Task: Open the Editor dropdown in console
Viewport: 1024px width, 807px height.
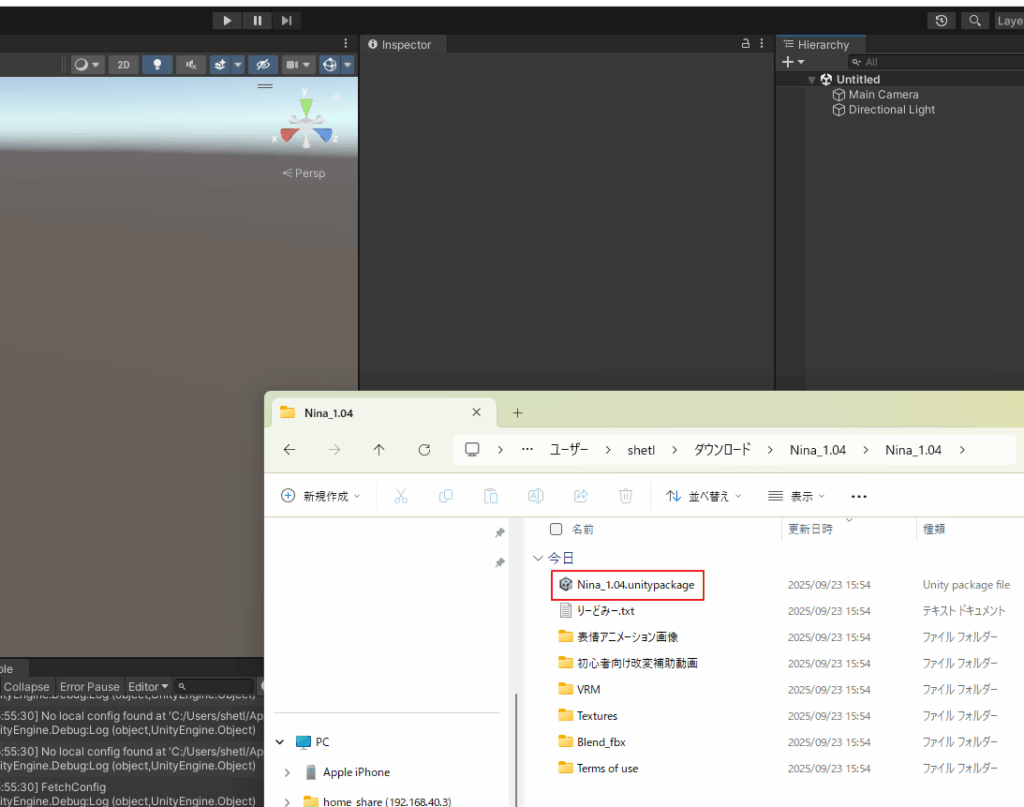Action: [x=148, y=687]
